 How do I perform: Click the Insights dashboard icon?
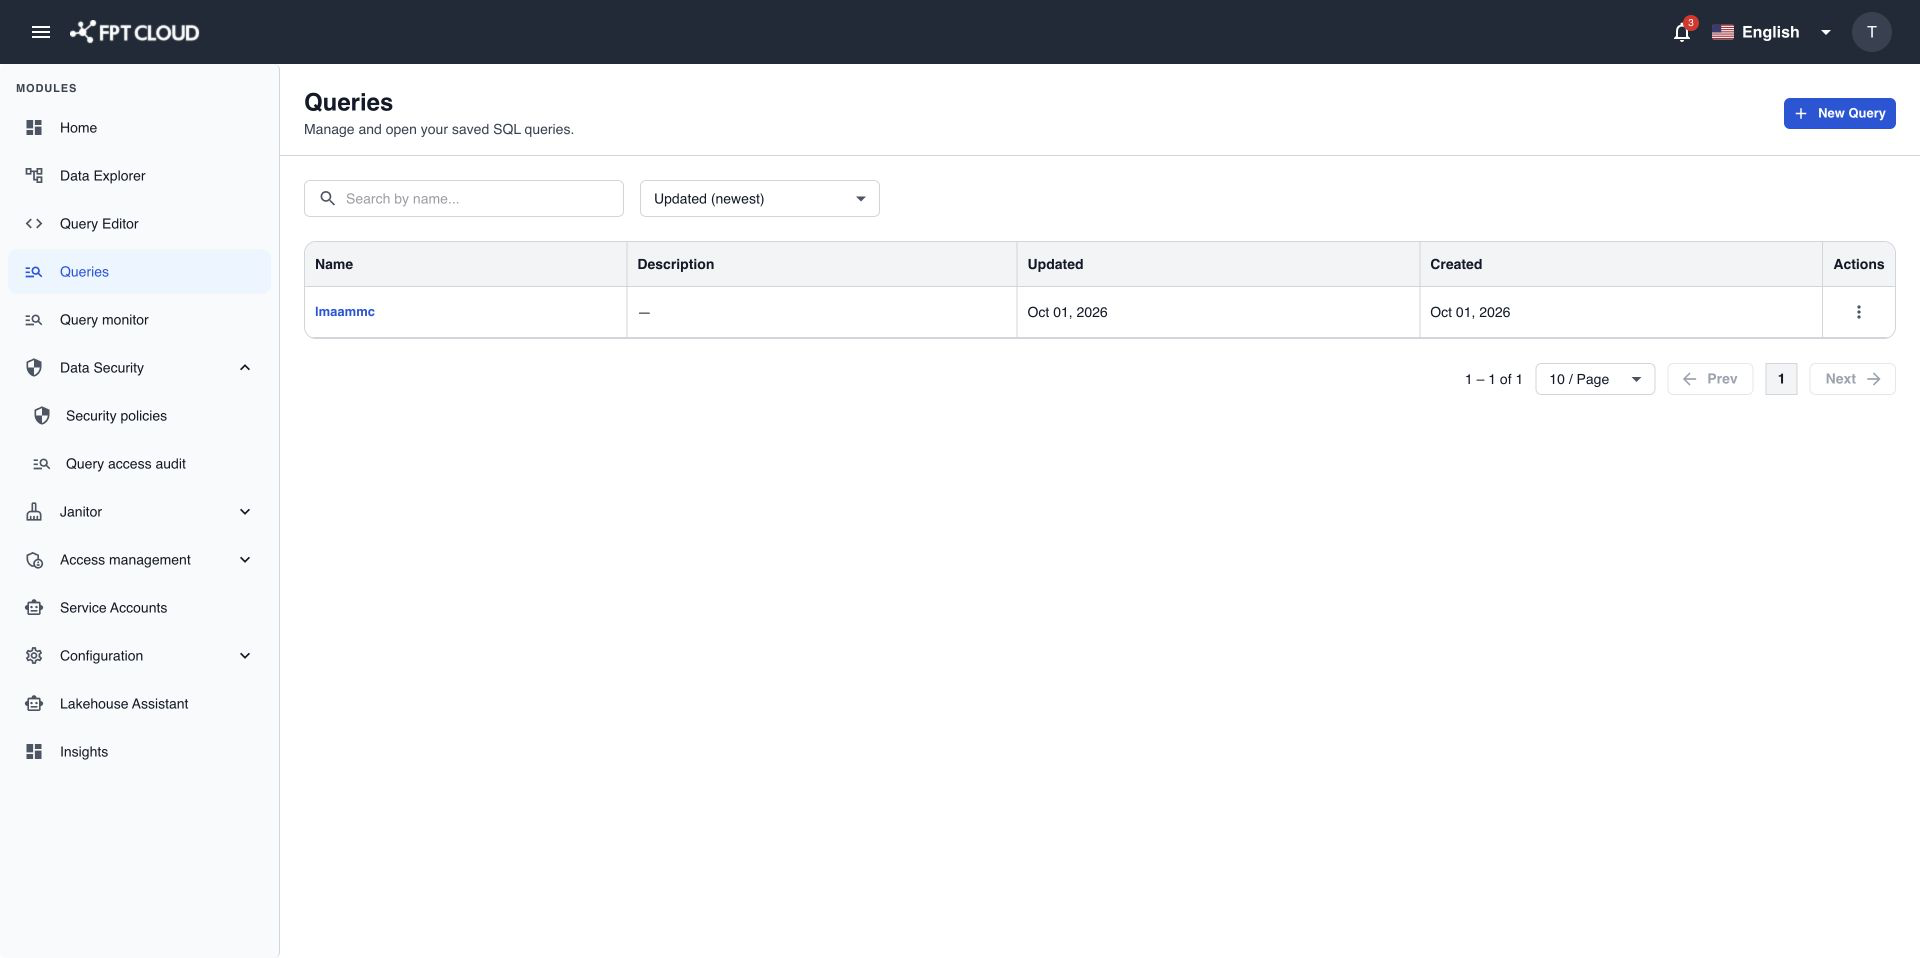pos(34,752)
